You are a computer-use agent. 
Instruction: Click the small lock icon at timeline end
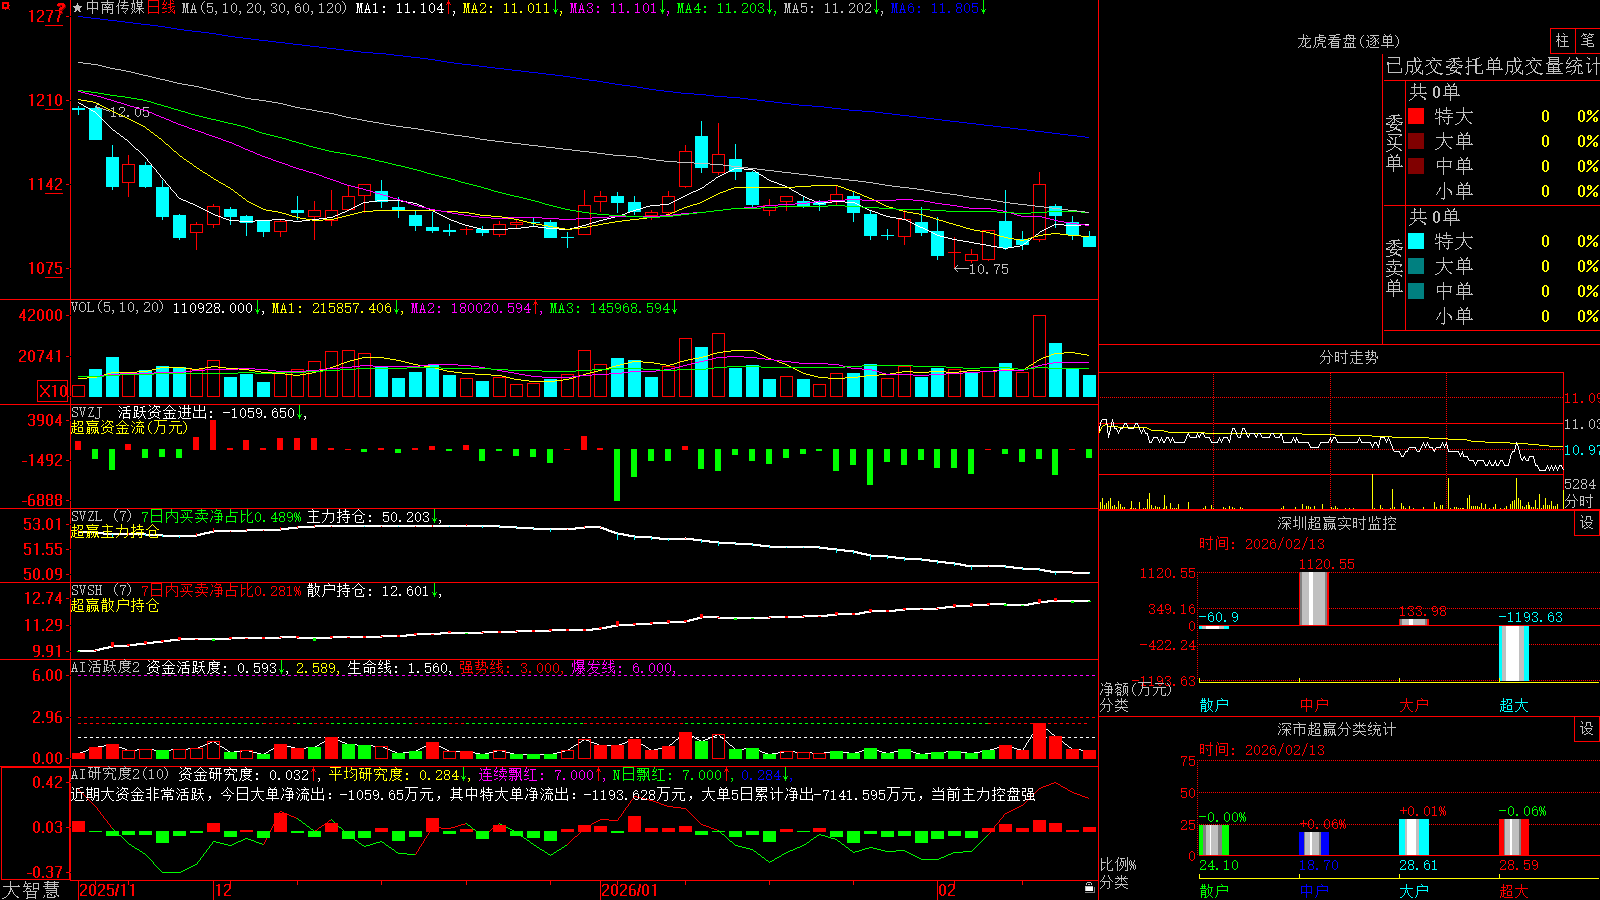[x=1090, y=887]
